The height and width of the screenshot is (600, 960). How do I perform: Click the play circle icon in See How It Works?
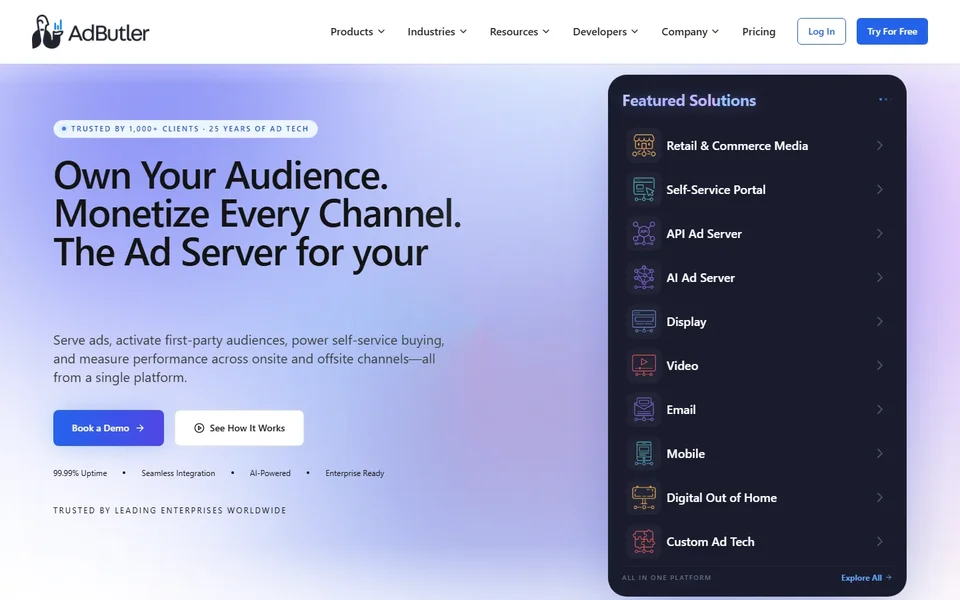tap(199, 428)
